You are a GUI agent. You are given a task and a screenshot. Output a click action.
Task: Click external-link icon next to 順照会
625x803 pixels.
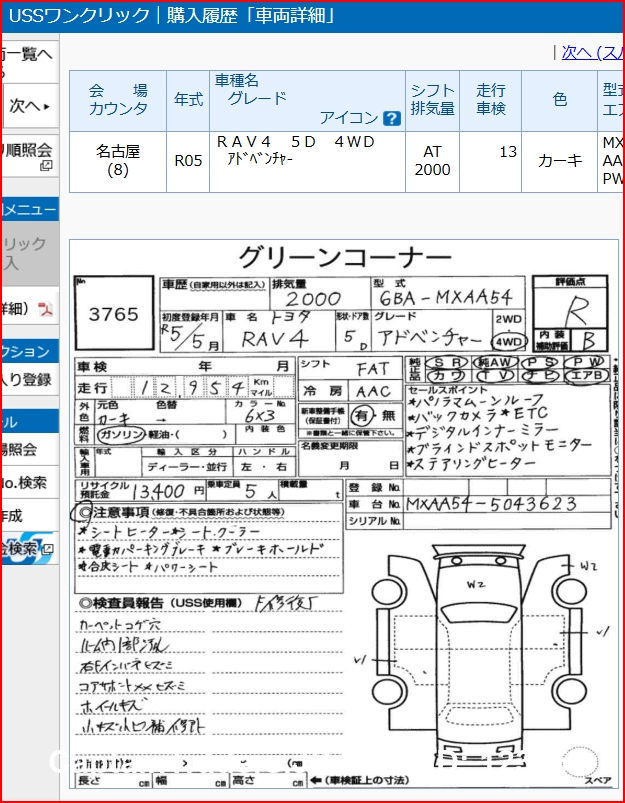tap(47, 165)
